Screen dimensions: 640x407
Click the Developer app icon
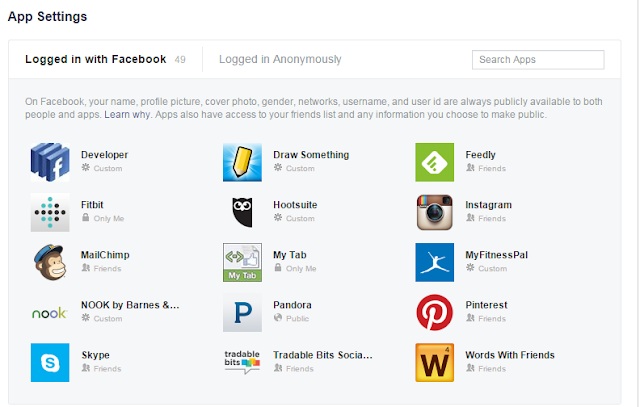point(49,161)
